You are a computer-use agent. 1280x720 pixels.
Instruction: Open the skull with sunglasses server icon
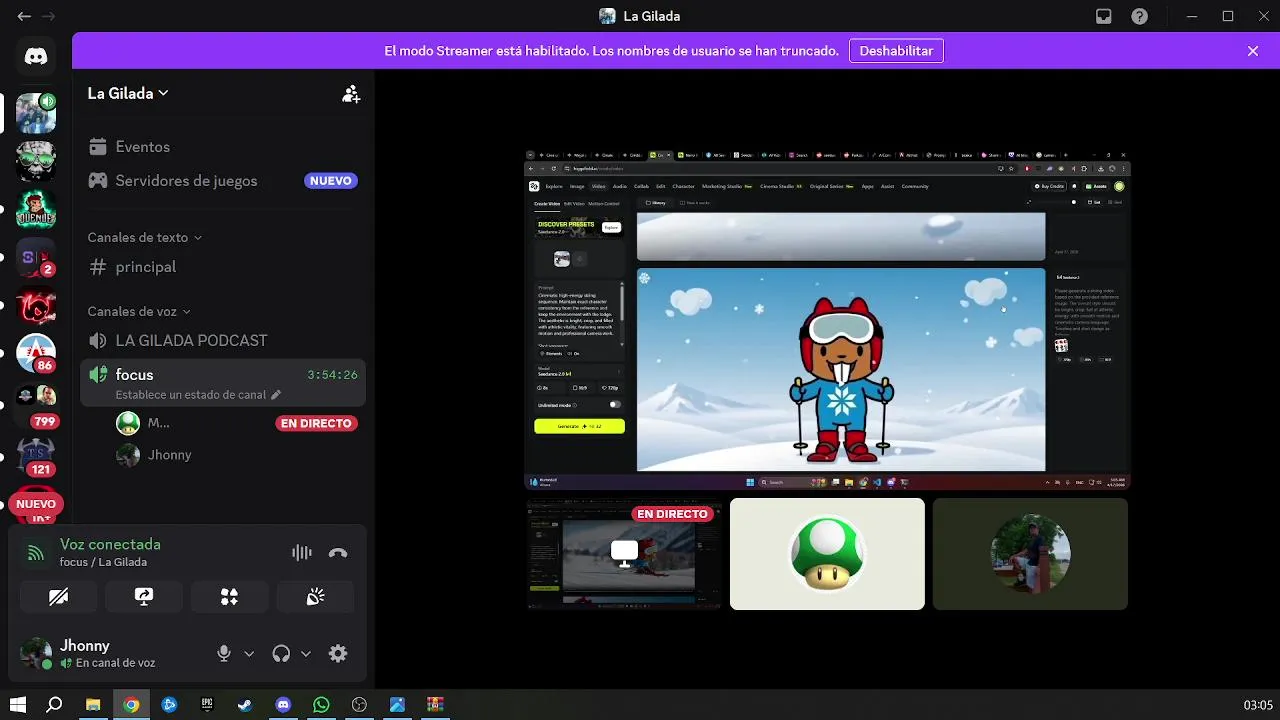[36, 161]
